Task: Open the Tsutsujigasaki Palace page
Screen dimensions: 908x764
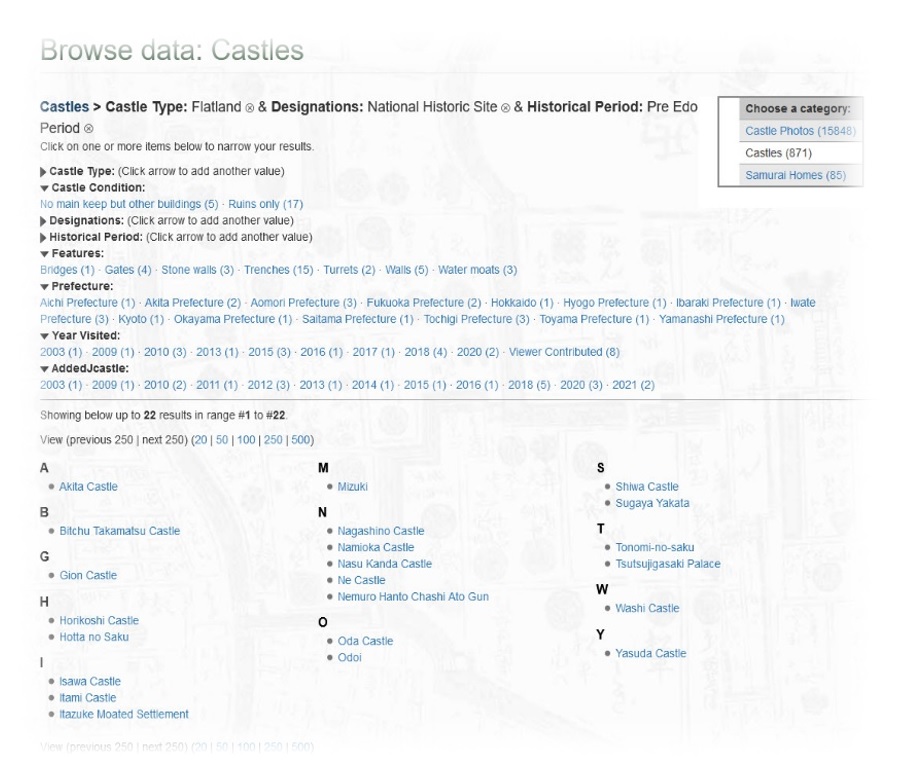Action: [x=668, y=564]
